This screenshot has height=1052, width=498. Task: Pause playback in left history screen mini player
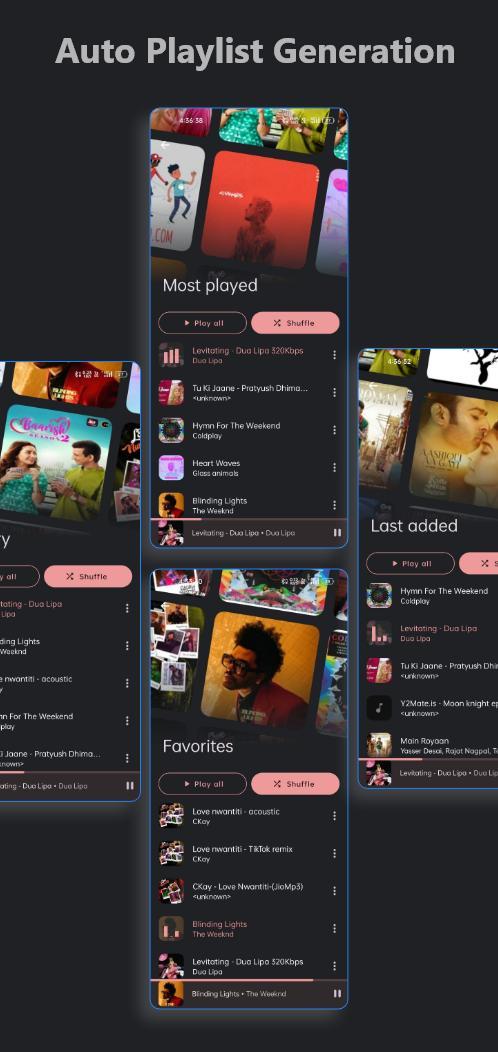point(130,786)
